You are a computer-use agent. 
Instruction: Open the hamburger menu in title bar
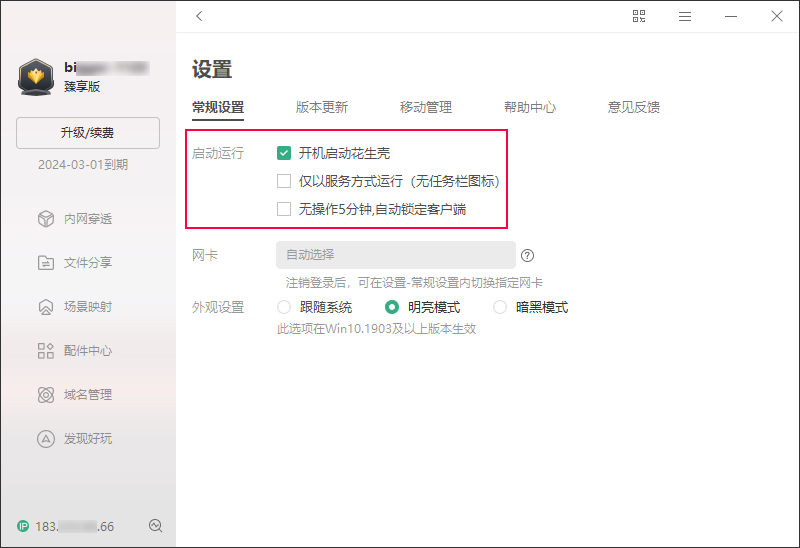click(685, 16)
